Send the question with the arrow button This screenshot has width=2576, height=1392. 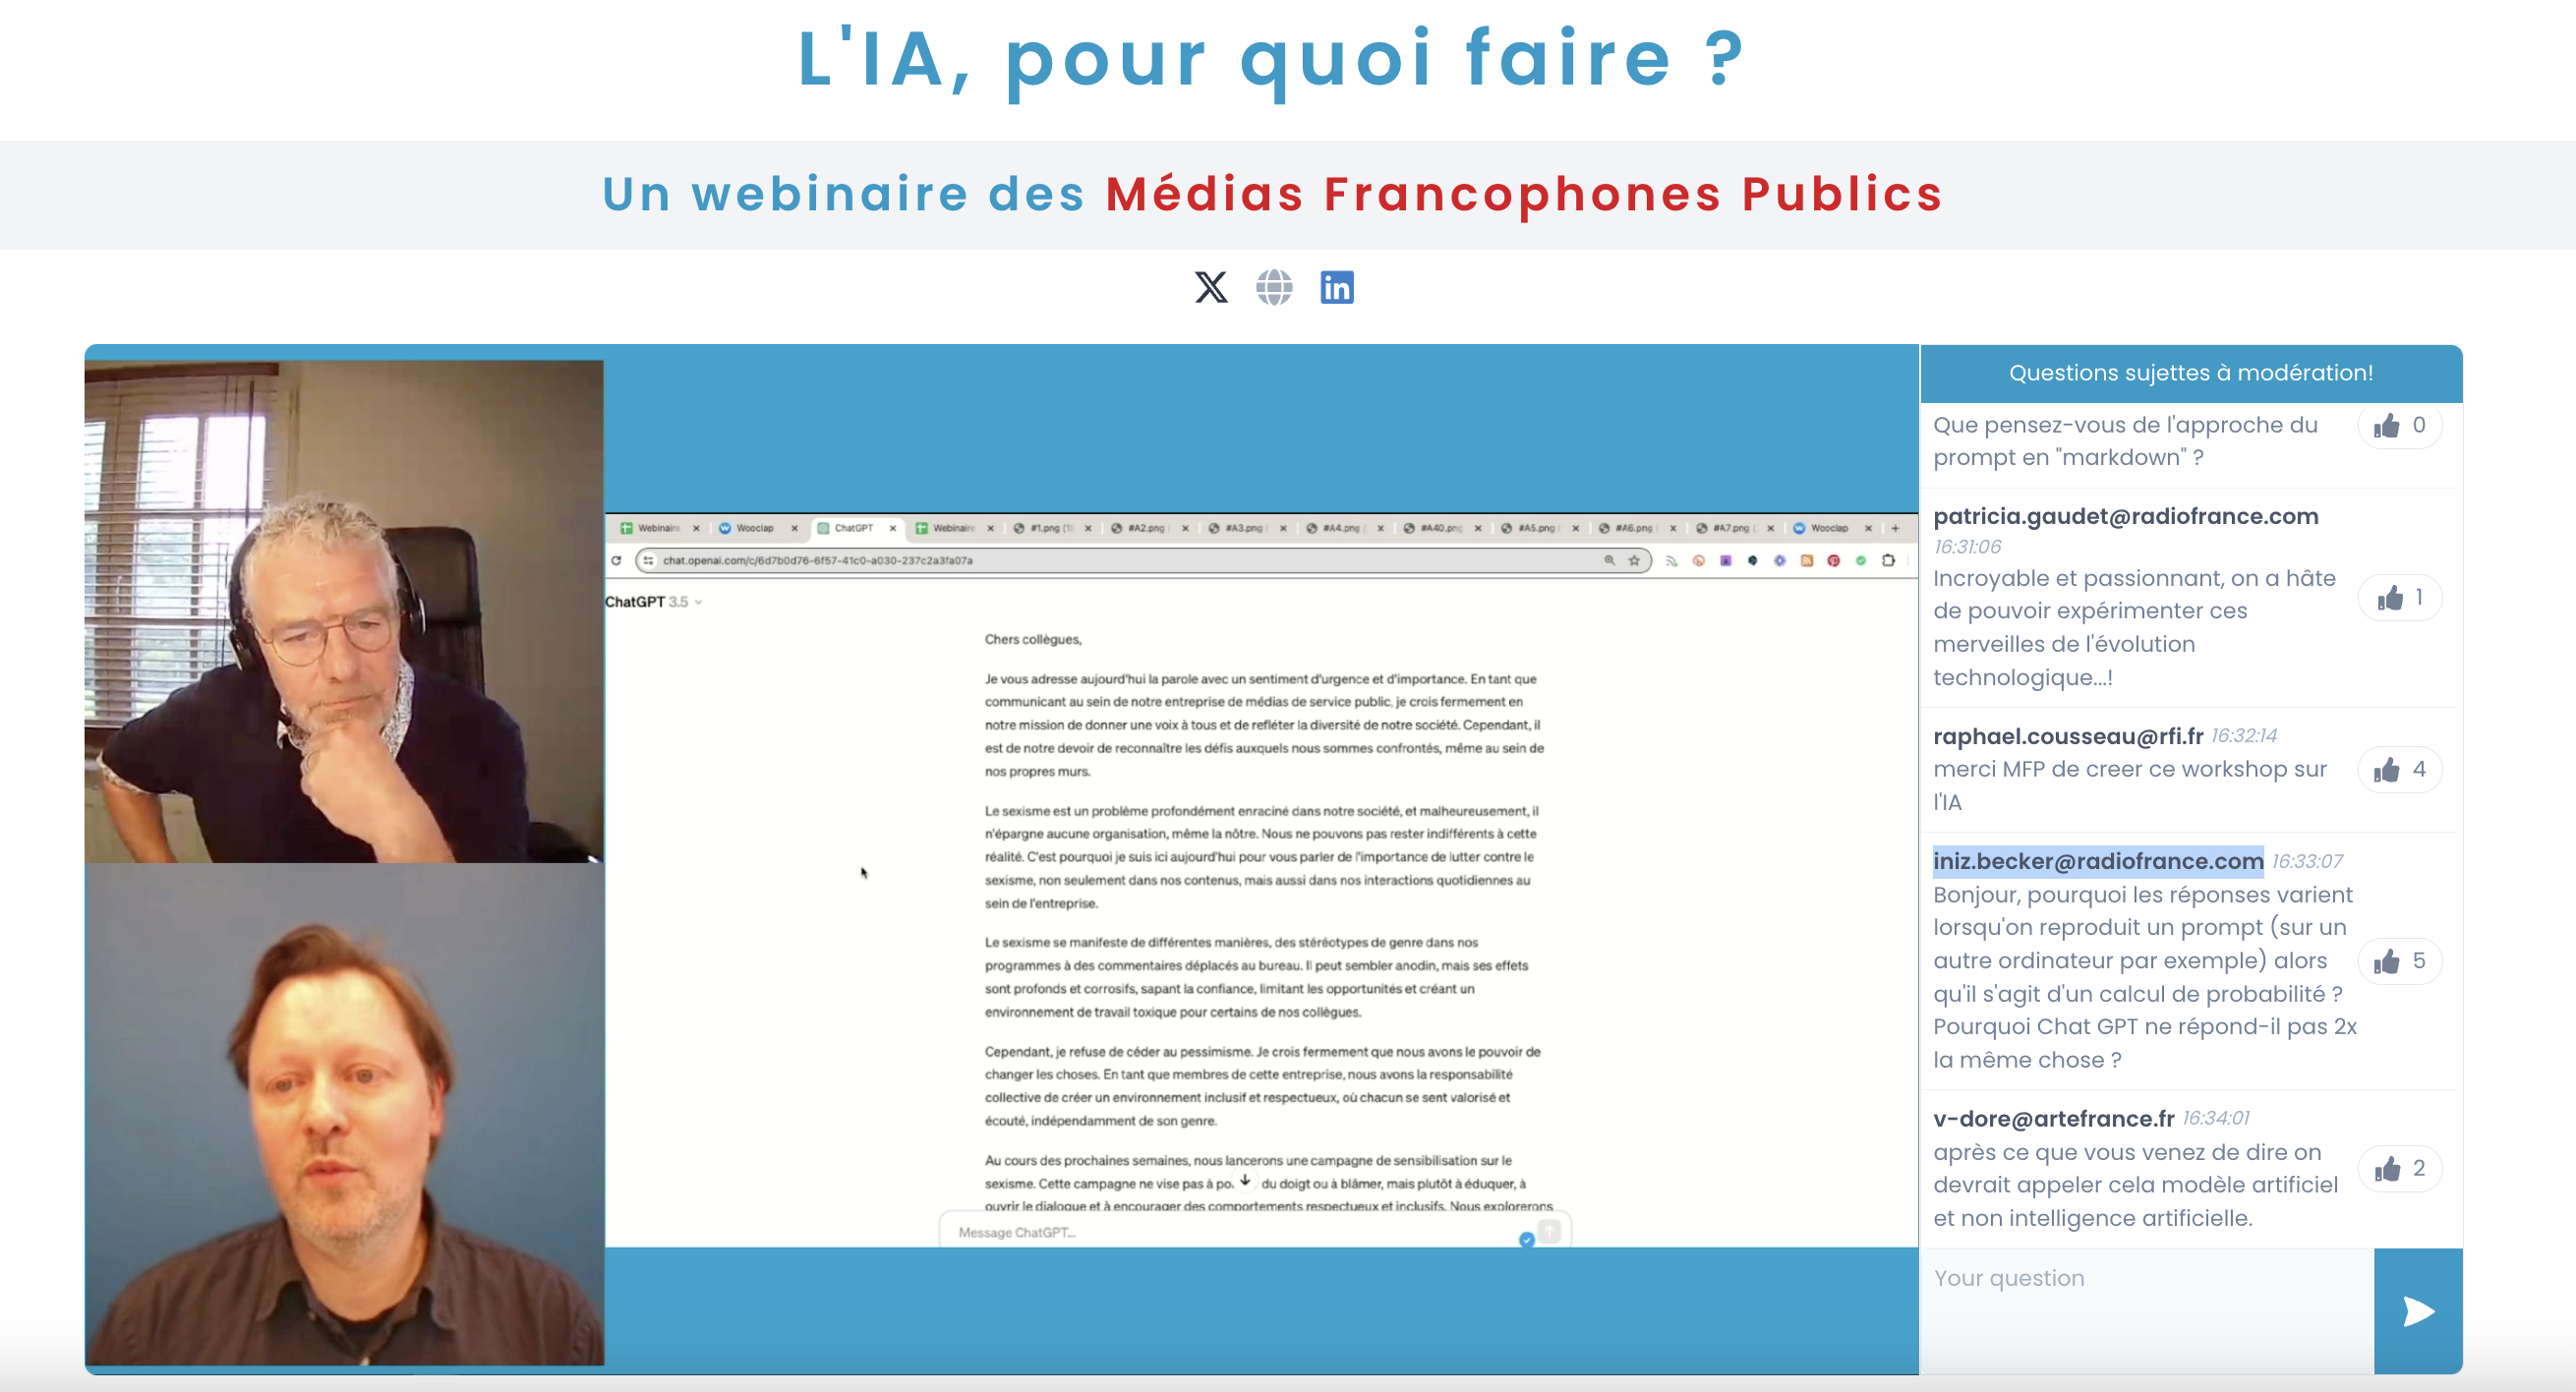(2418, 1311)
